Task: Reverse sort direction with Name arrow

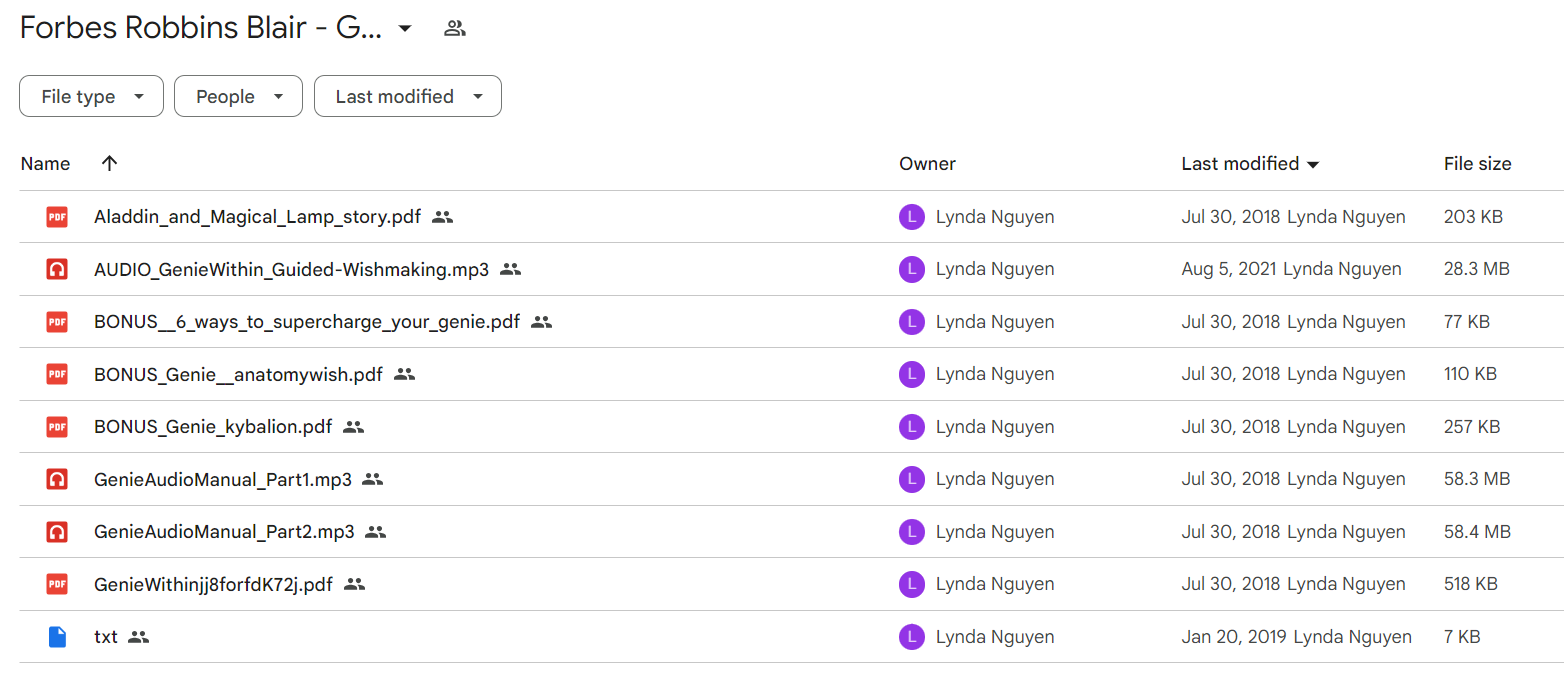Action: pos(110,163)
